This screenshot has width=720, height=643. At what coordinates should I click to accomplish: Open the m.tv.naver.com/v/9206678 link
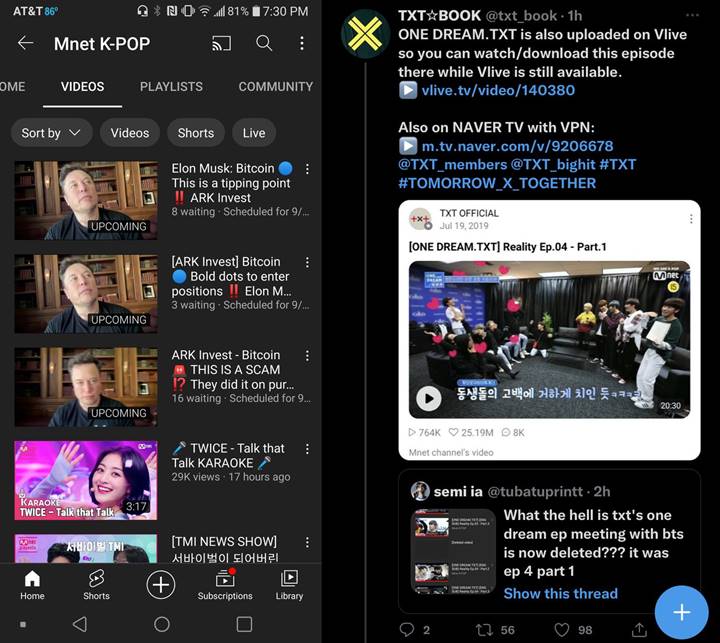518,146
